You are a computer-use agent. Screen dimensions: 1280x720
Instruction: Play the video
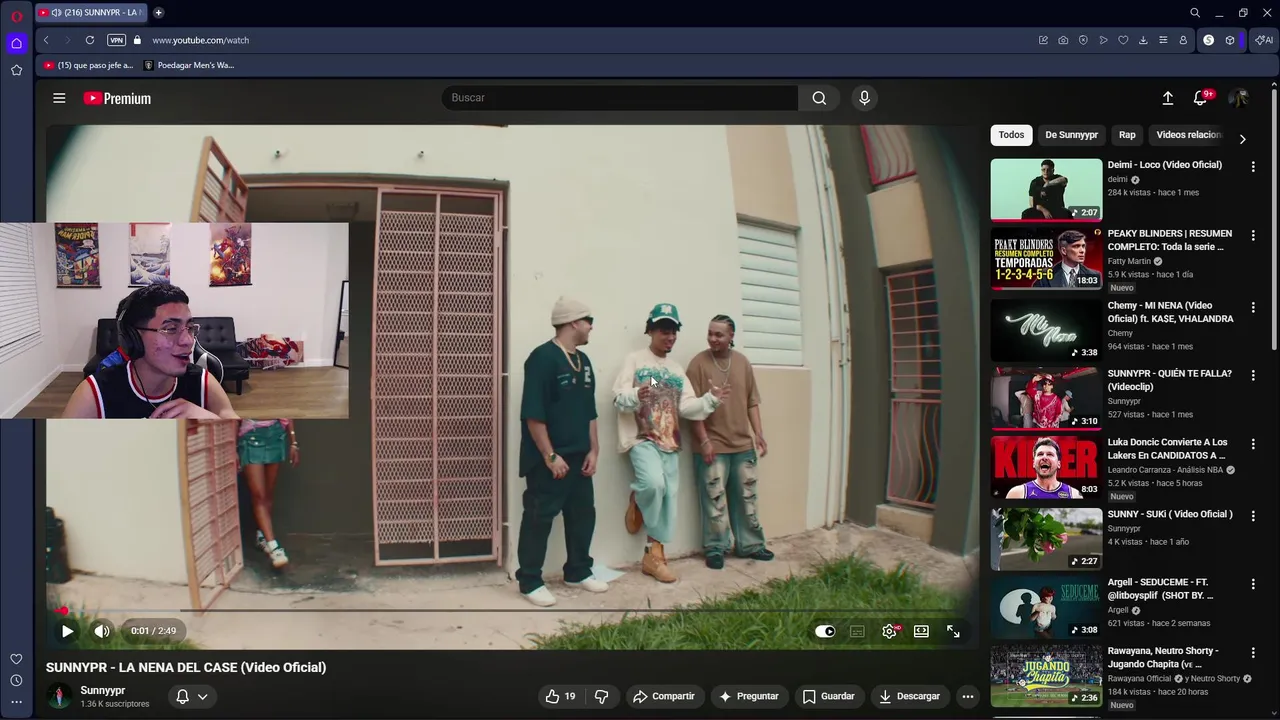[x=67, y=631]
